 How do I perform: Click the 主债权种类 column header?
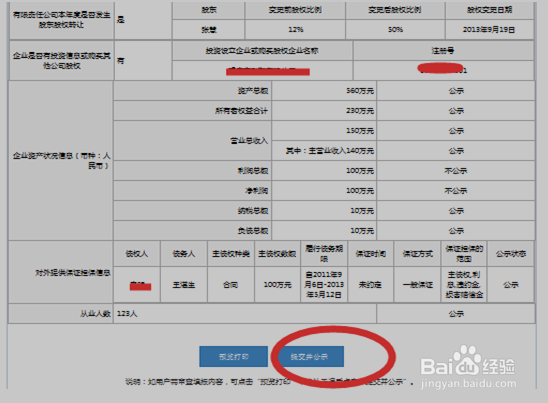(231, 254)
